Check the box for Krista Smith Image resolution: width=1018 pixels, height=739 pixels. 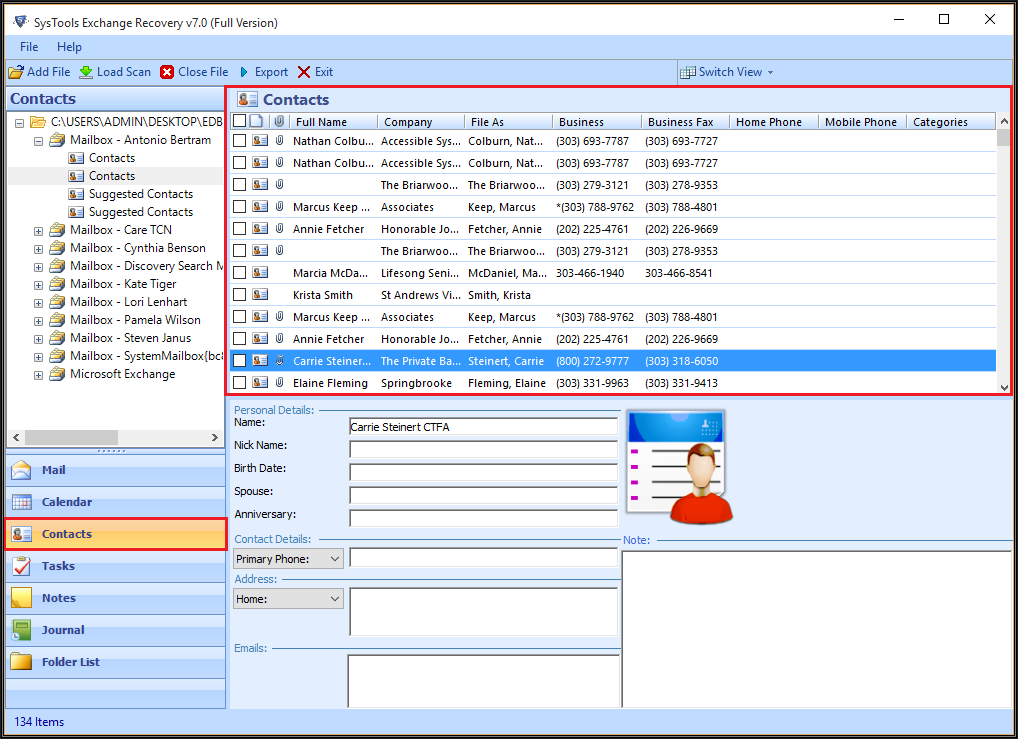click(x=240, y=295)
